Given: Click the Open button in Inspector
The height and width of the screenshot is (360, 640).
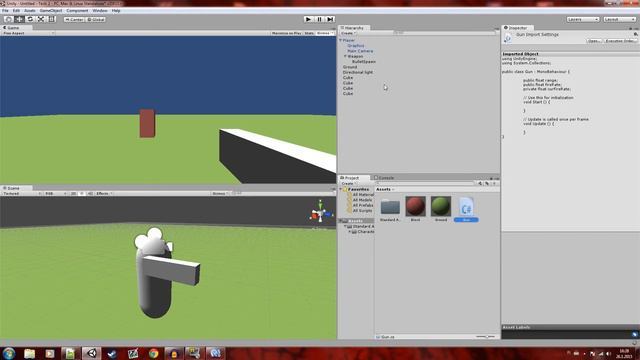Looking at the screenshot, I should (594, 41).
